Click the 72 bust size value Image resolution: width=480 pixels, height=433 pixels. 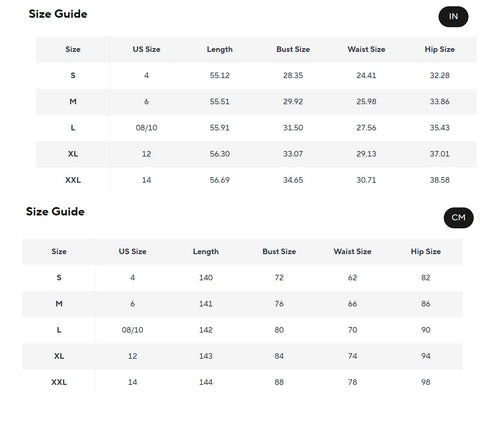tap(279, 277)
